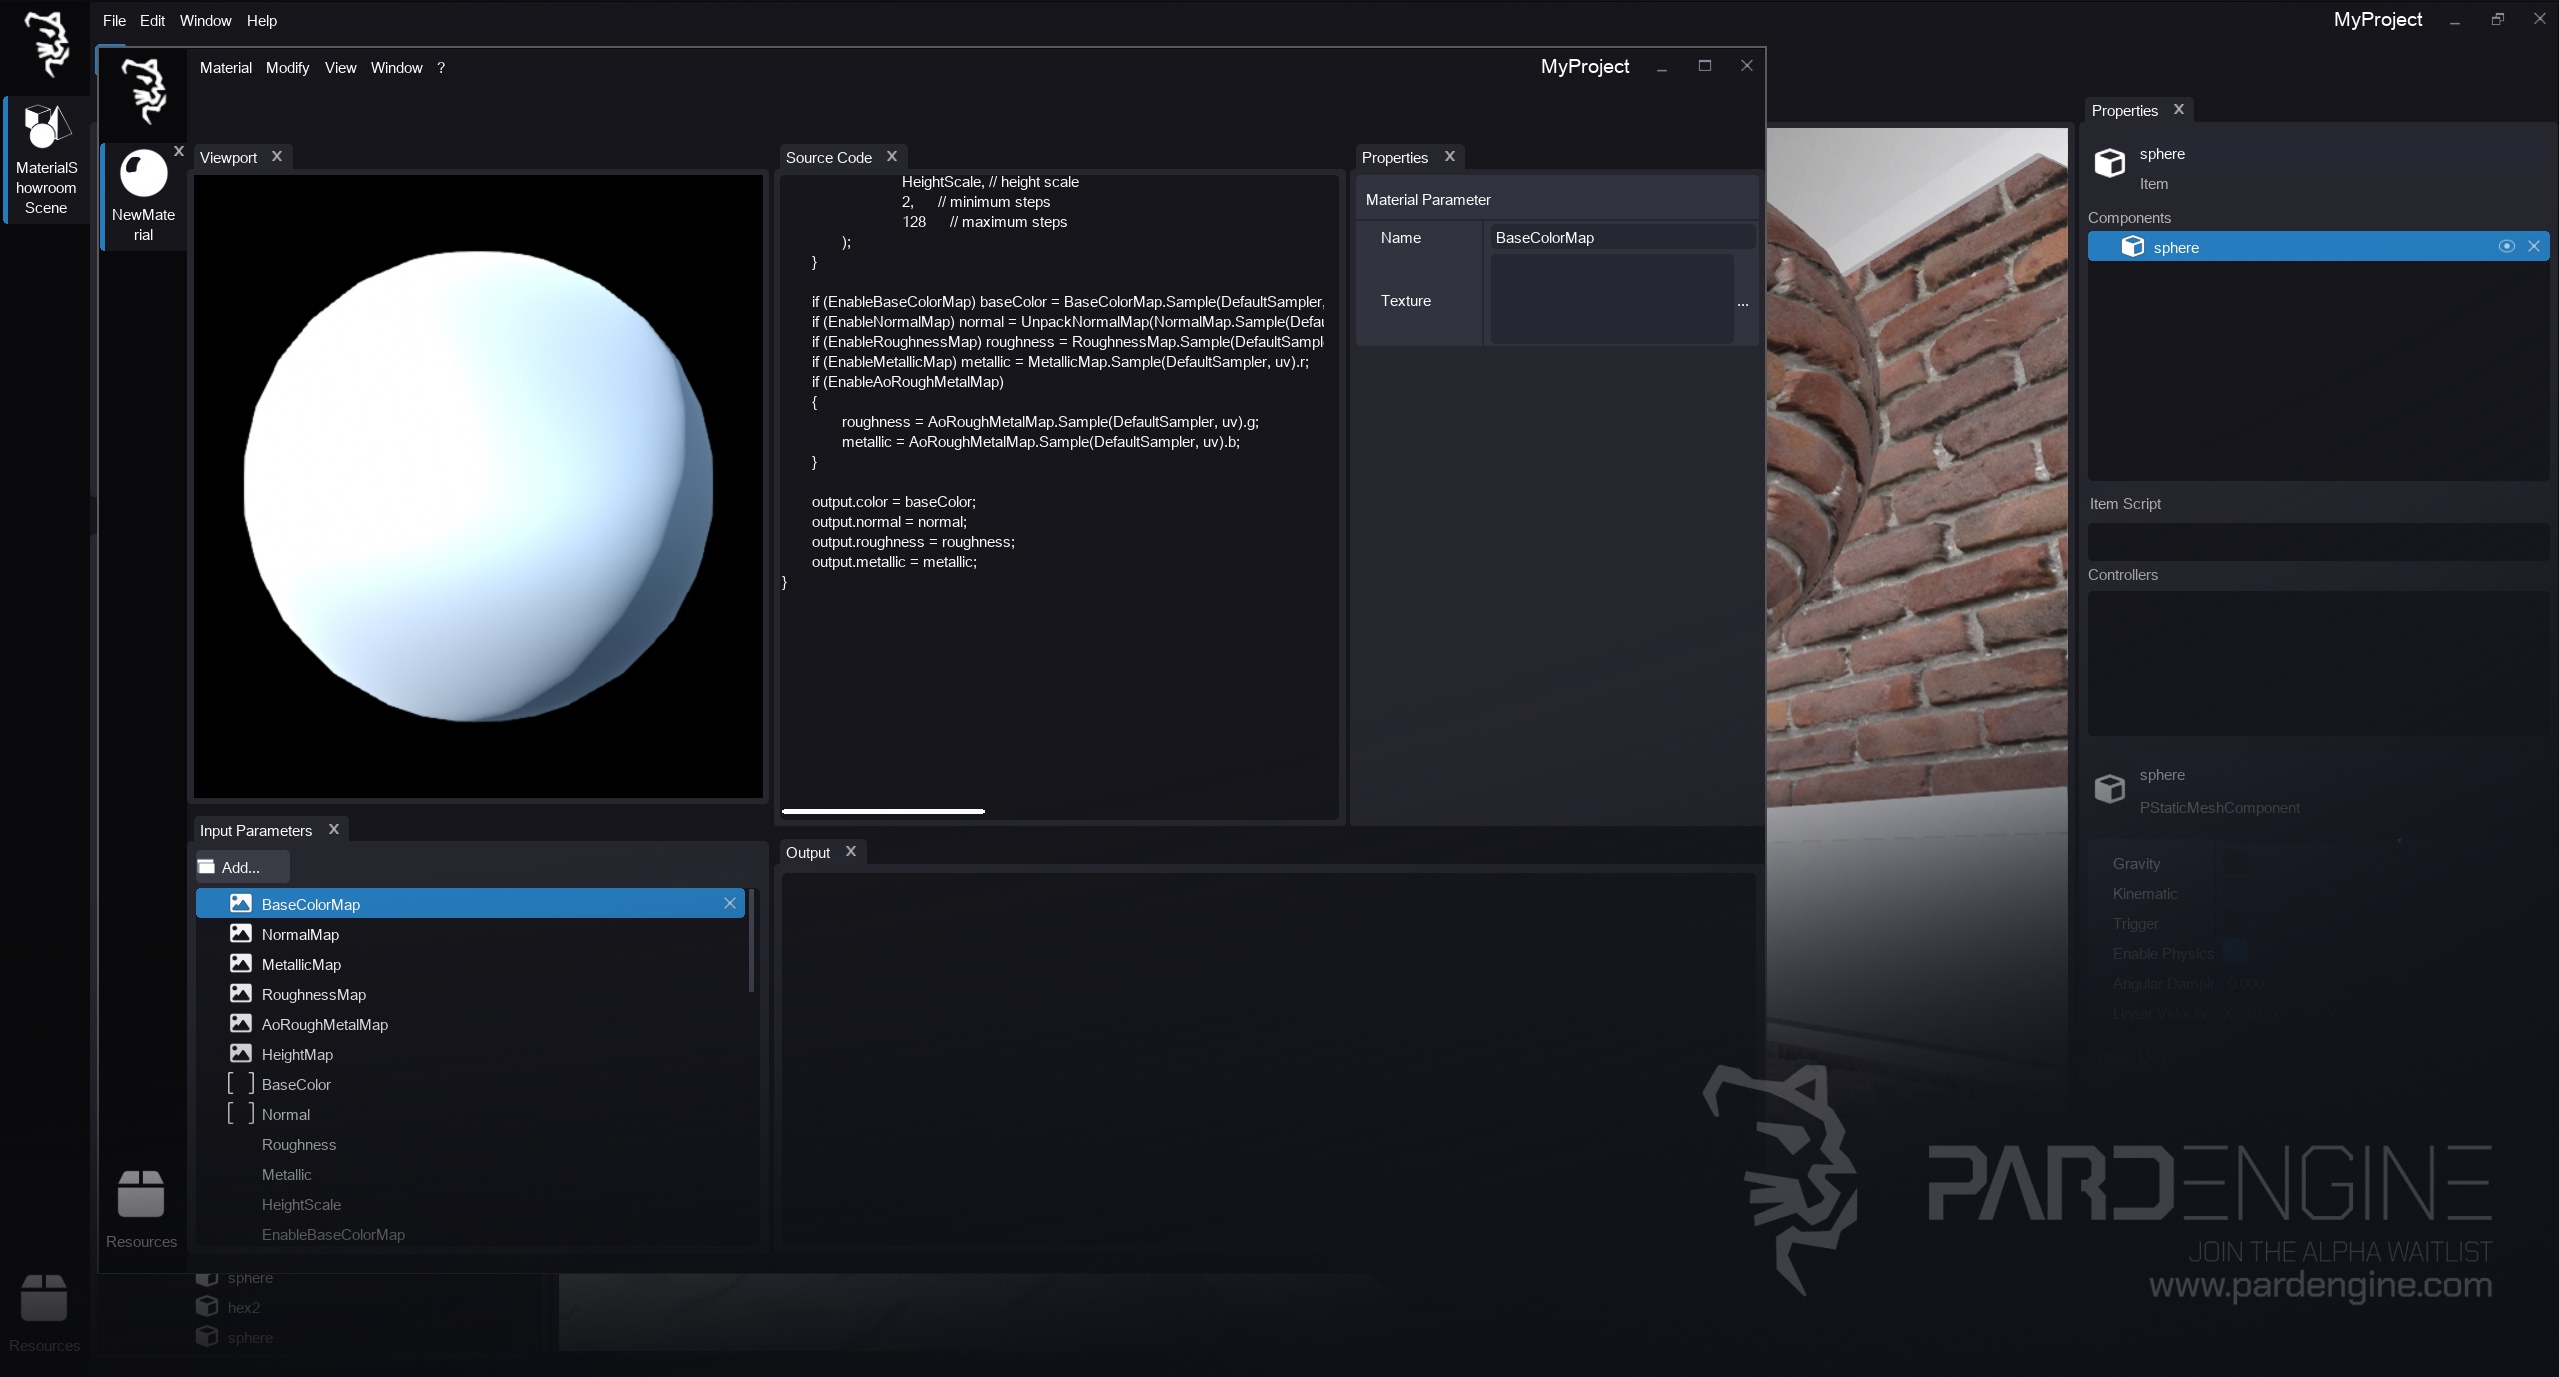
Task: Click the Normal vector bracket icon
Action: coord(241,1113)
